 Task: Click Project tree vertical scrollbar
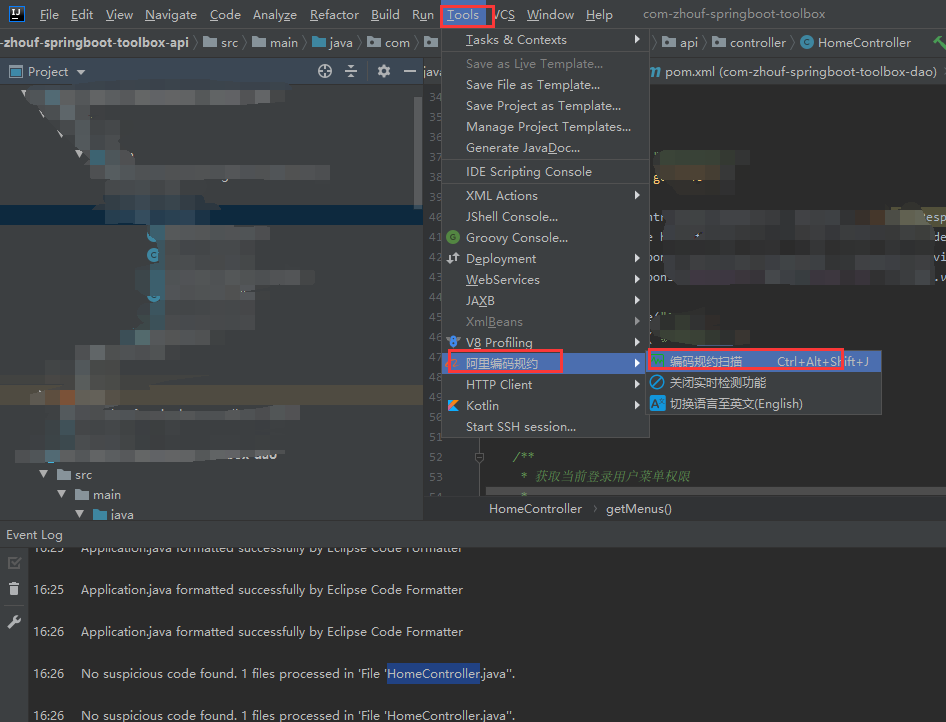417,152
